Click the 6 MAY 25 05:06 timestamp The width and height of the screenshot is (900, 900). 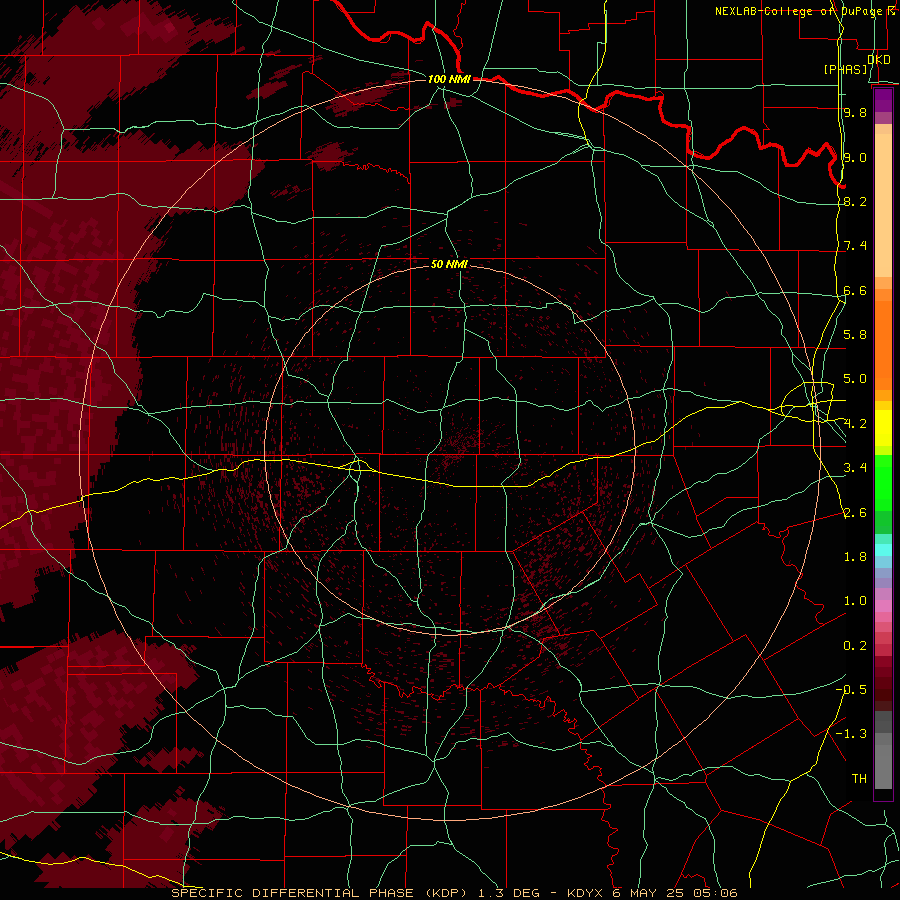point(674,893)
